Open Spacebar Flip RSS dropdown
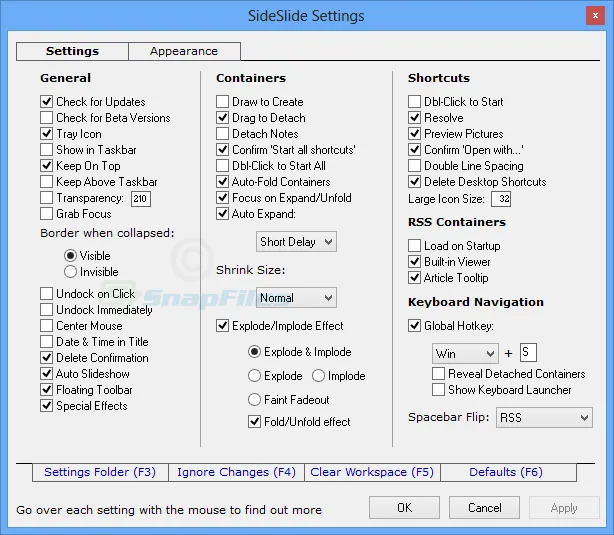The image size is (614, 535). (544, 418)
